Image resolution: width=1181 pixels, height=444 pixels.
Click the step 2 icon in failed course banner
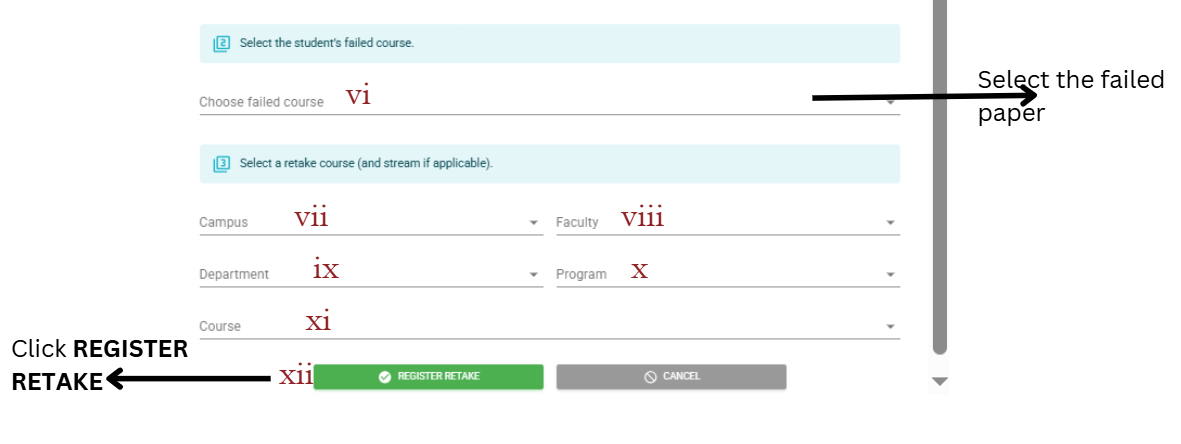click(x=221, y=44)
